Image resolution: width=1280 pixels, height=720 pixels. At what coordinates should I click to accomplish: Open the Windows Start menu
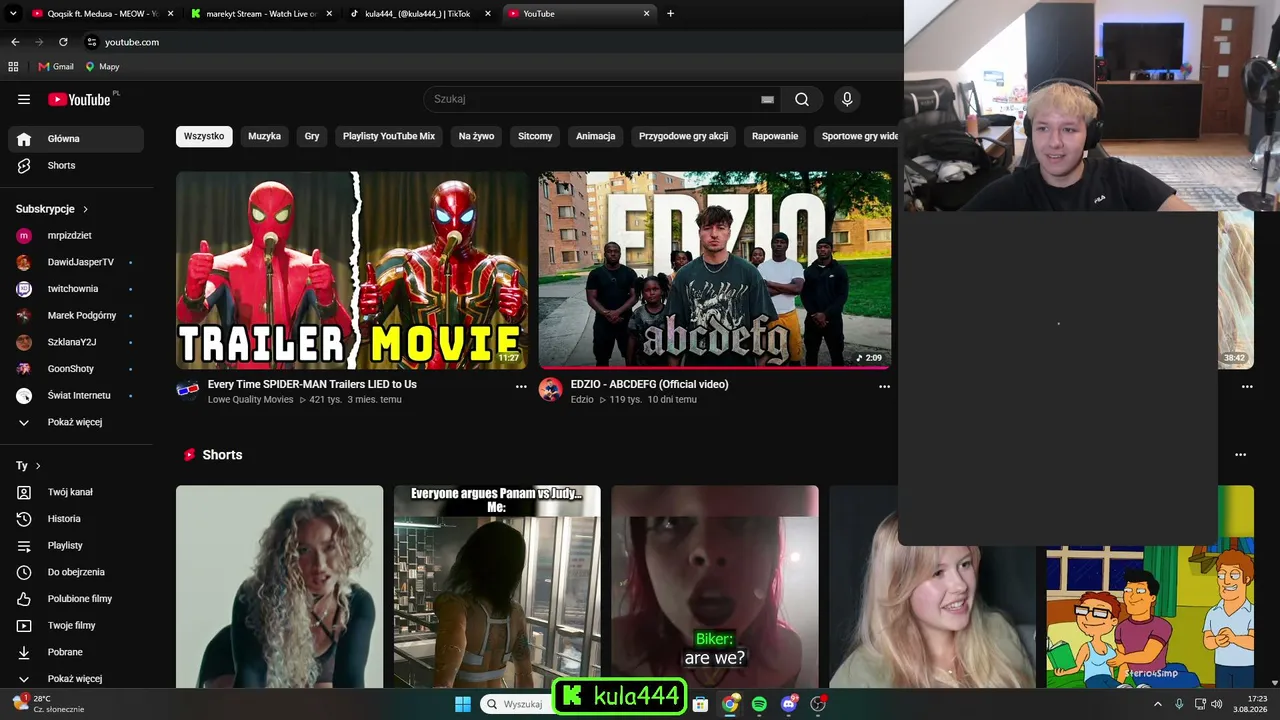(x=463, y=704)
